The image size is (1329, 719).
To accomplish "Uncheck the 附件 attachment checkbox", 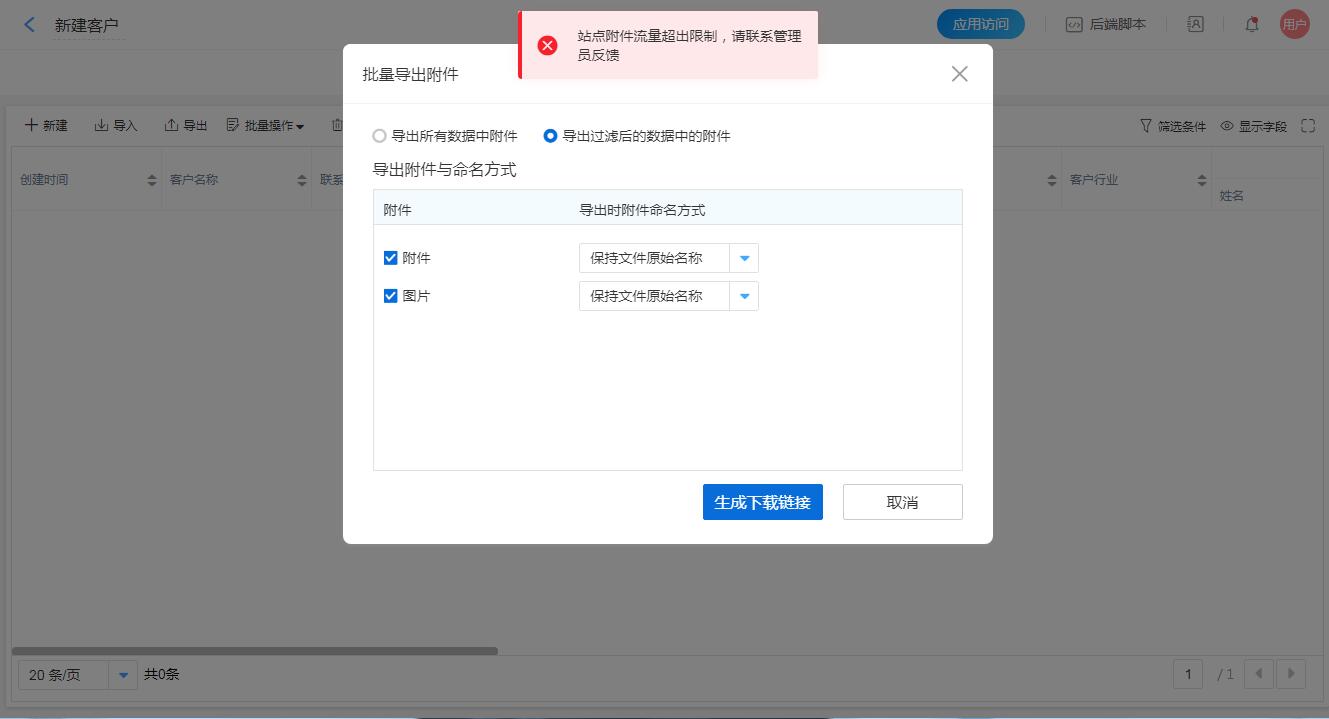I will click(391, 257).
